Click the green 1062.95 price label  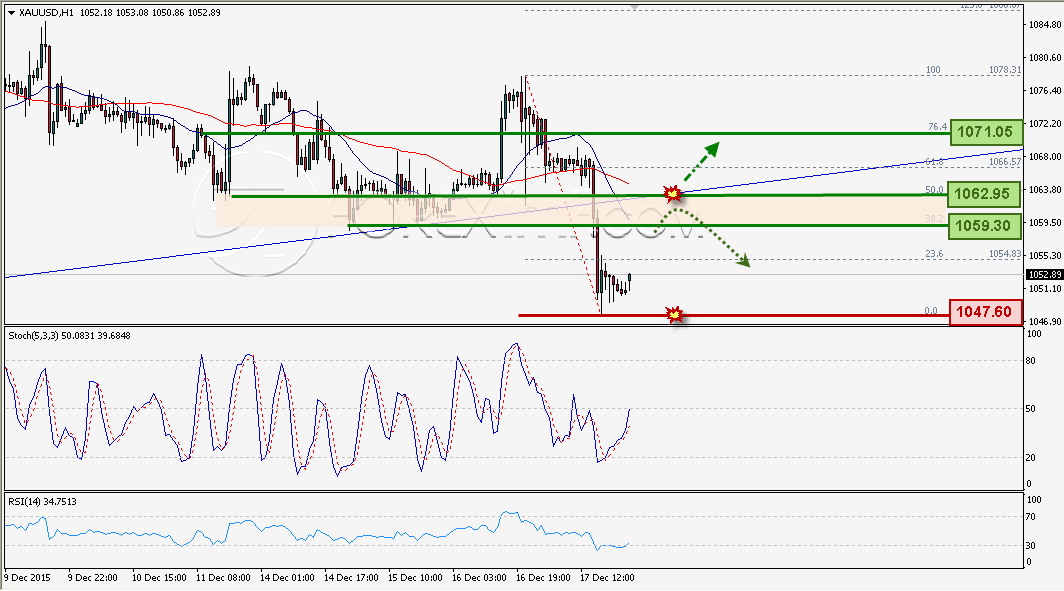tap(983, 193)
